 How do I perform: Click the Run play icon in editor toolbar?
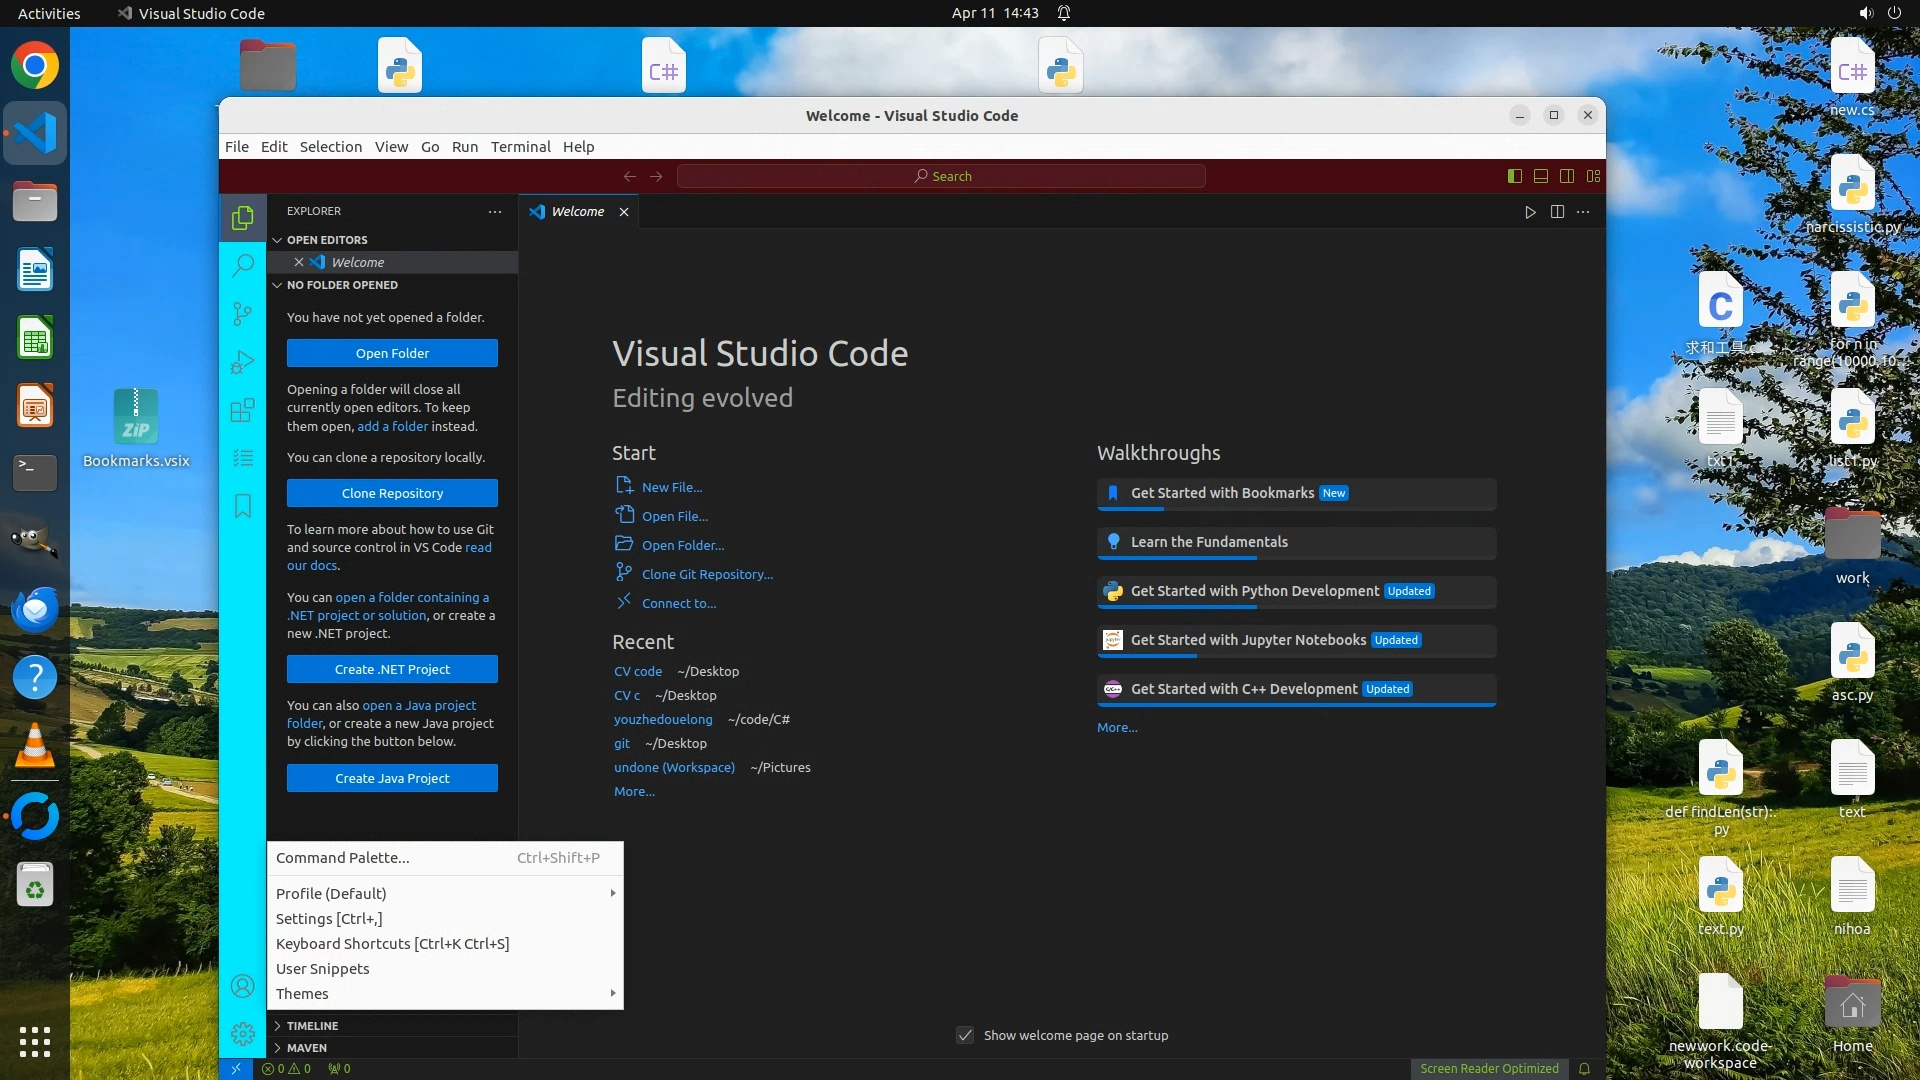[1530, 212]
